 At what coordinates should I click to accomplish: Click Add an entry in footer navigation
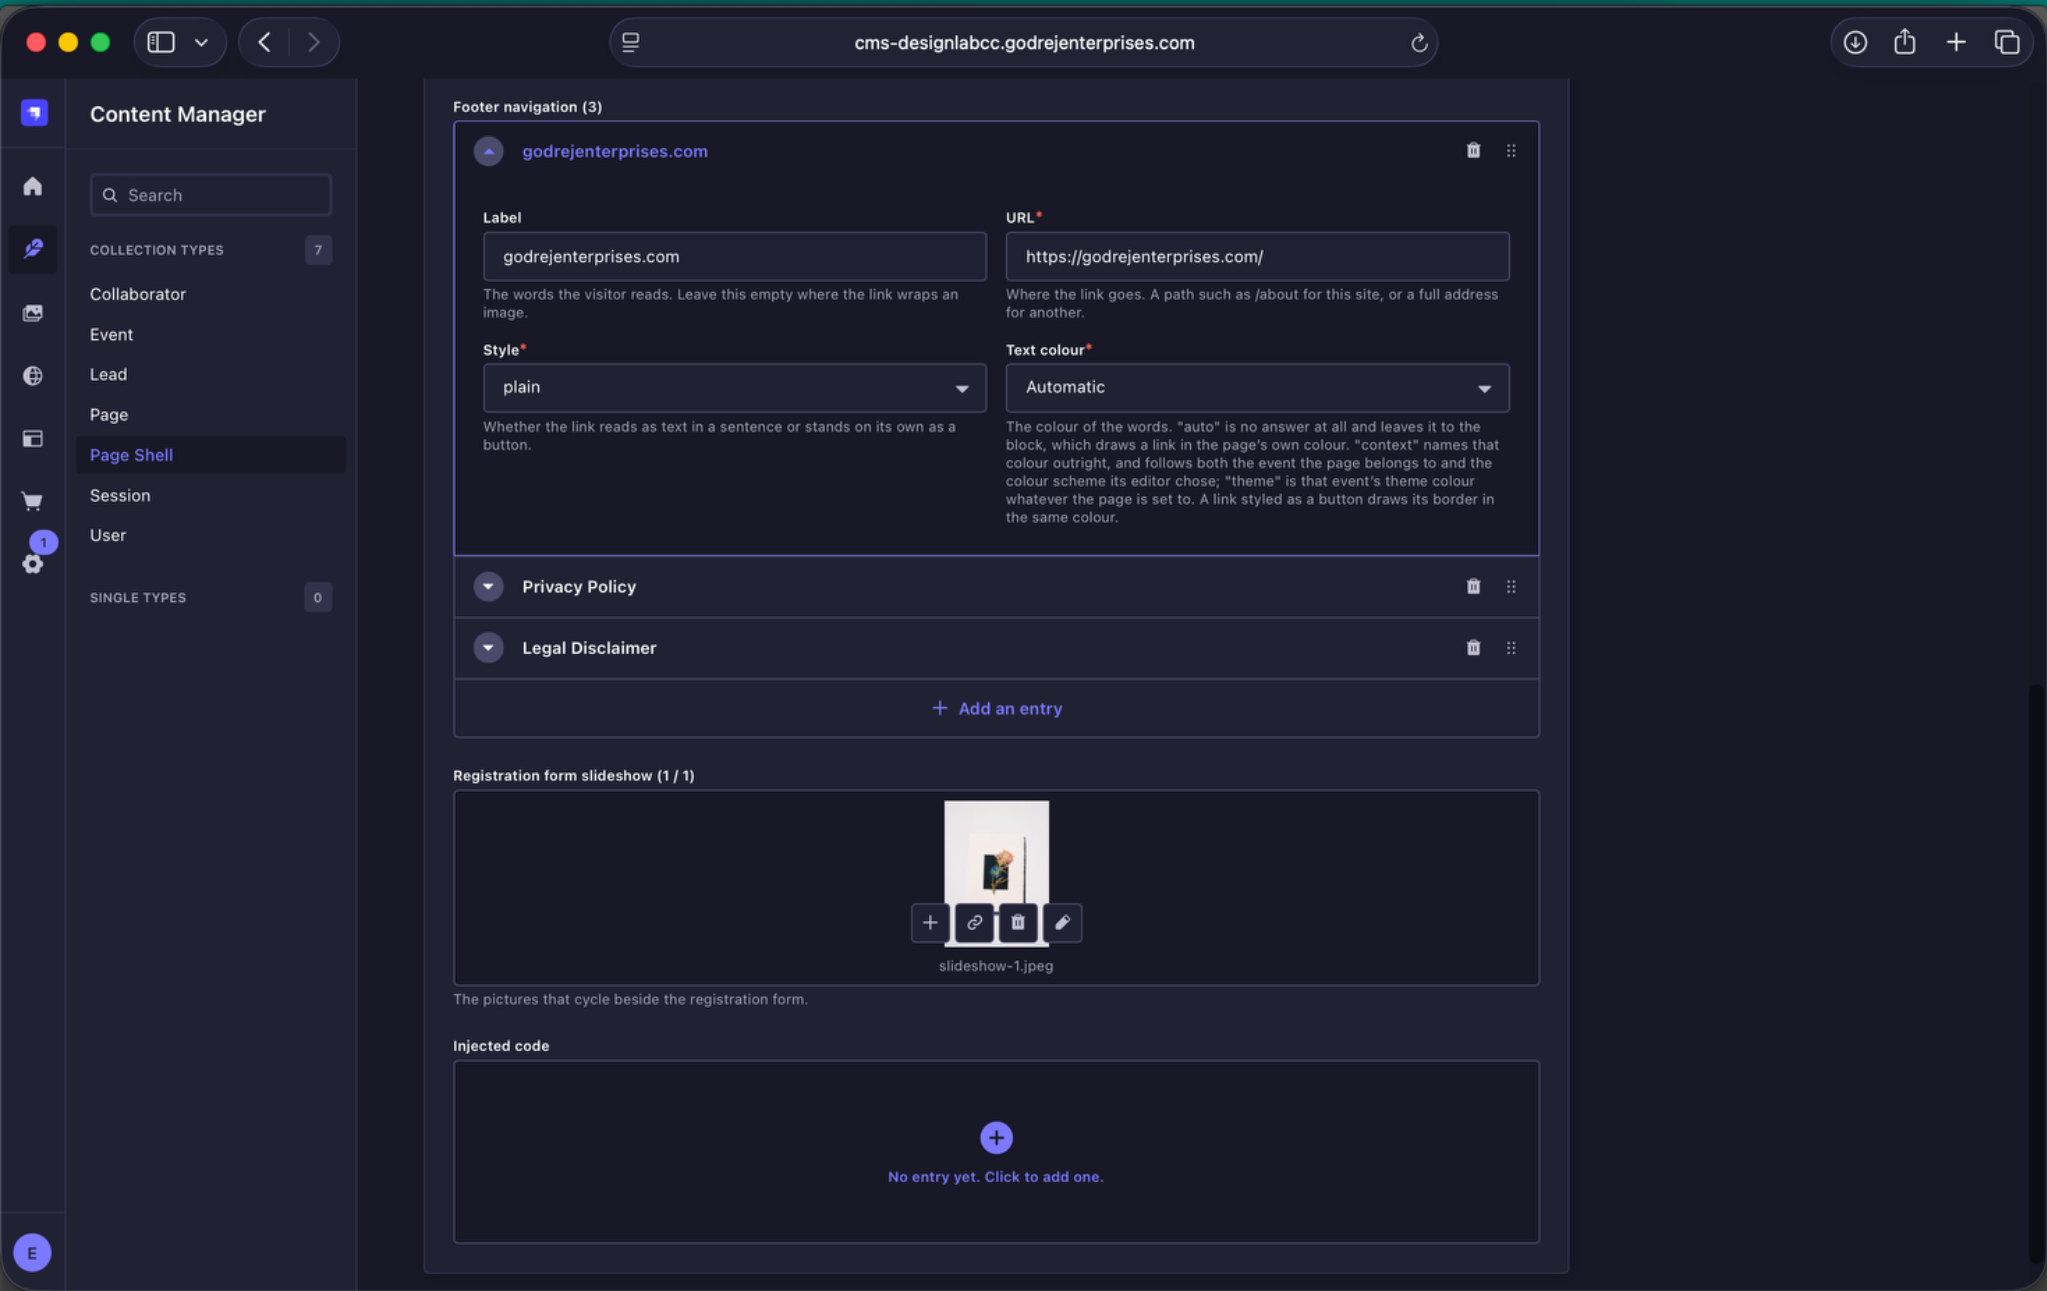tap(996, 708)
